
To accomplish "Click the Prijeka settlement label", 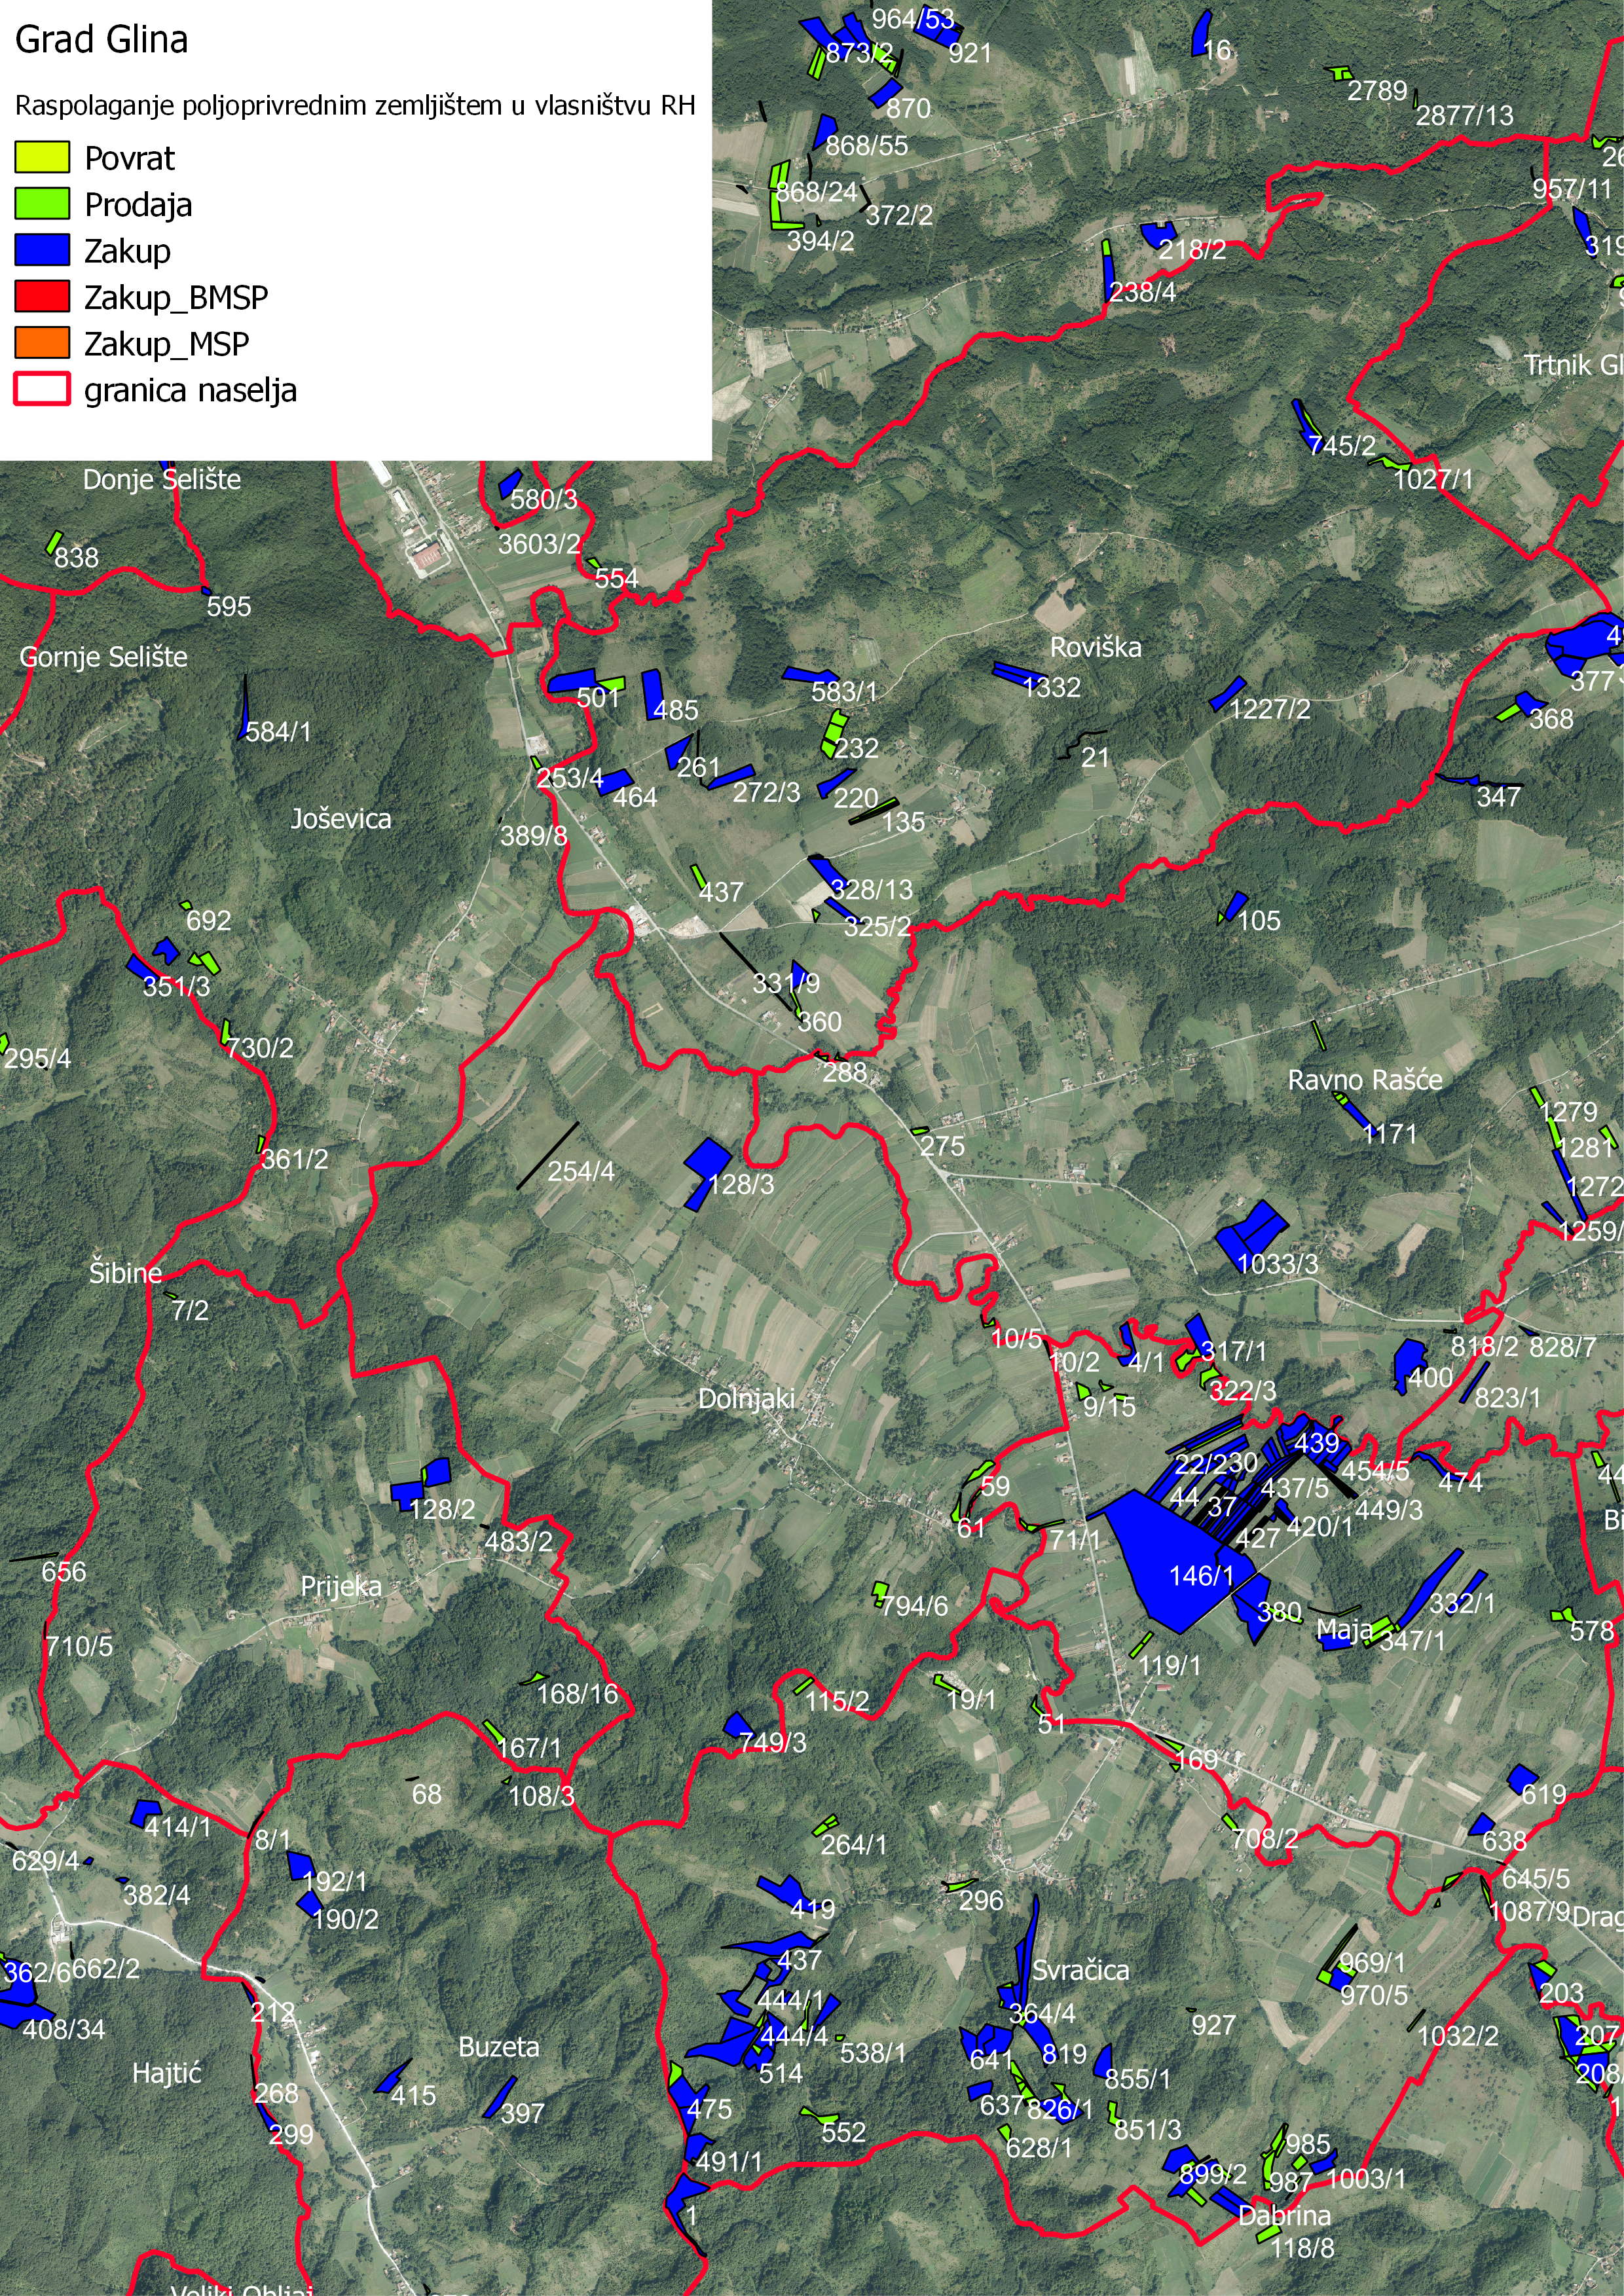I will tap(341, 1586).
